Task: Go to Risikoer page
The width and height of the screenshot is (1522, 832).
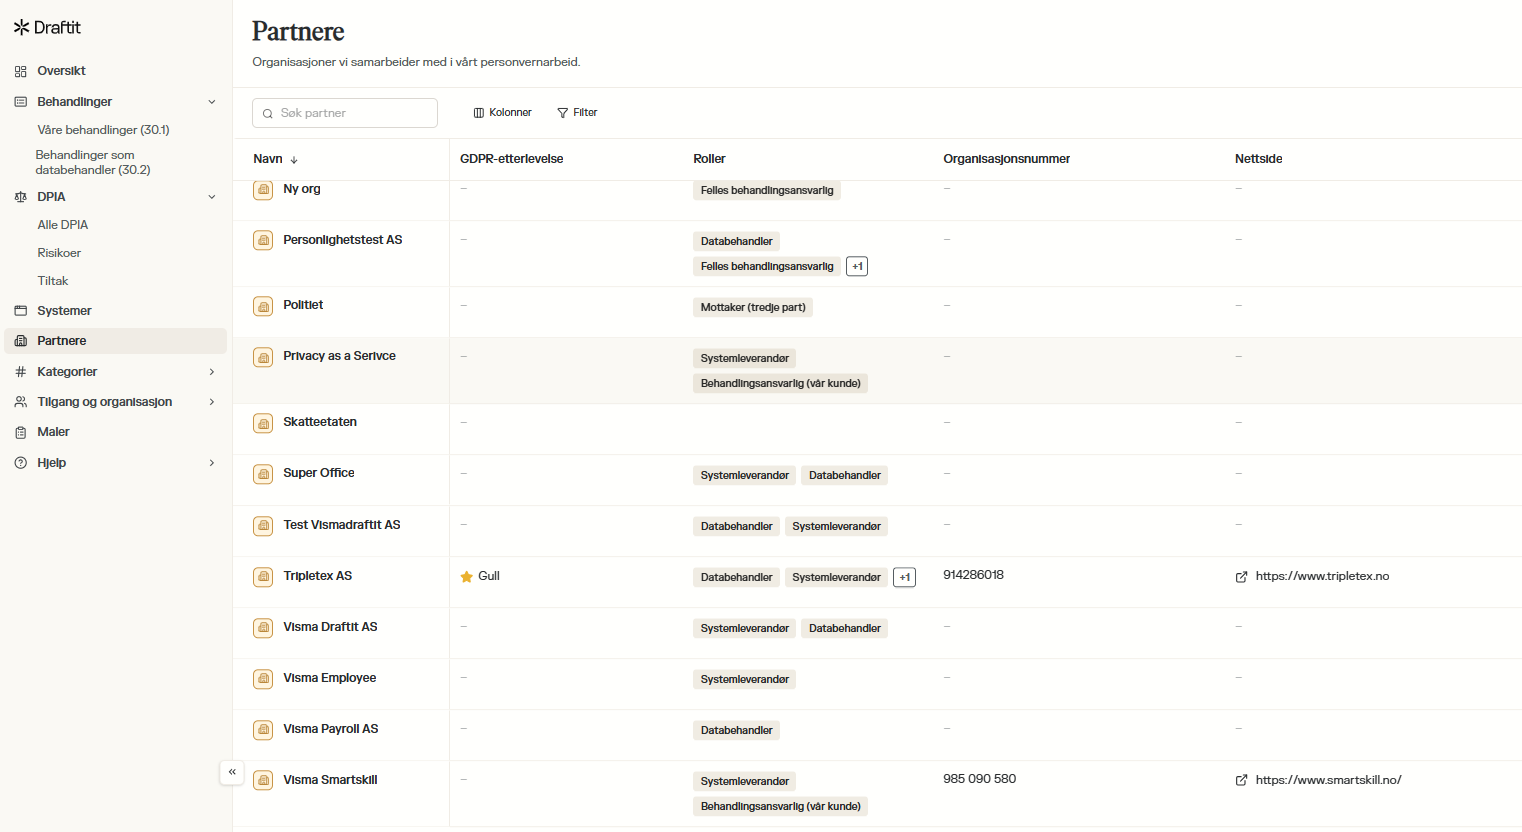Action: (x=59, y=253)
